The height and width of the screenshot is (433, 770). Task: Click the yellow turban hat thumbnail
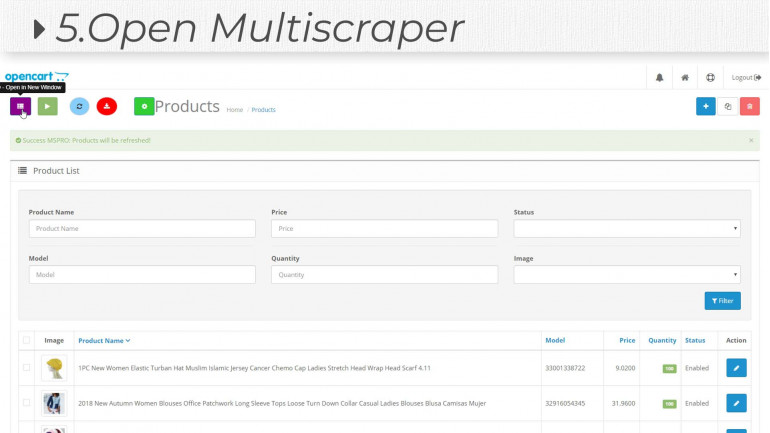54,368
